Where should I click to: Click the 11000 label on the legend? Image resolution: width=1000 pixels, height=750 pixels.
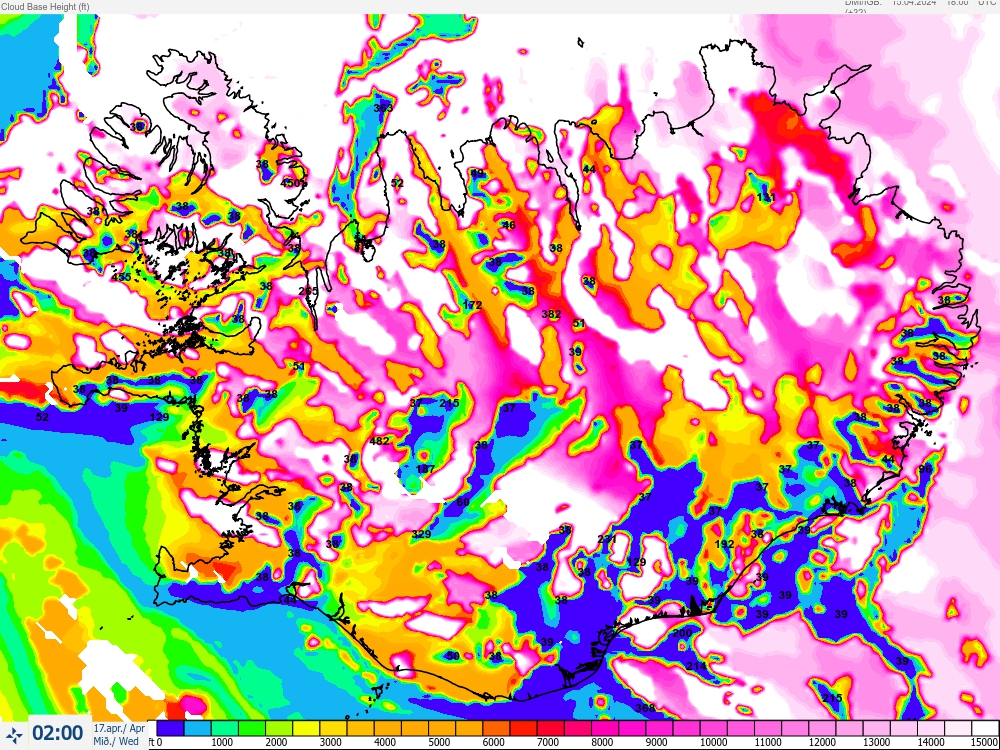pyautogui.click(x=767, y=742)
